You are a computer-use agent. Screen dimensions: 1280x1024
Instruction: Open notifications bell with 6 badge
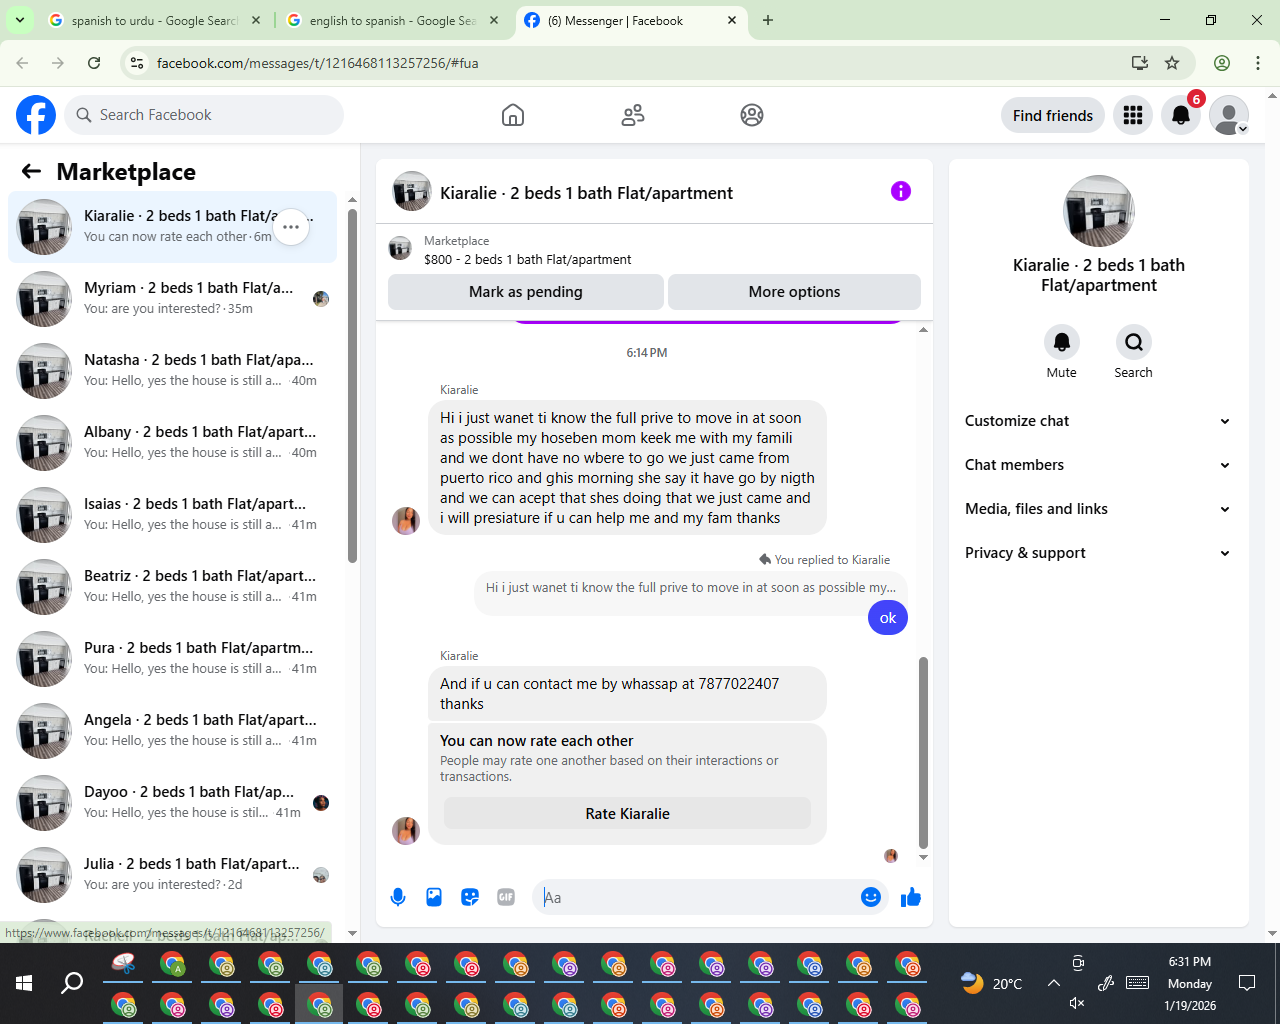point(1181,115)
